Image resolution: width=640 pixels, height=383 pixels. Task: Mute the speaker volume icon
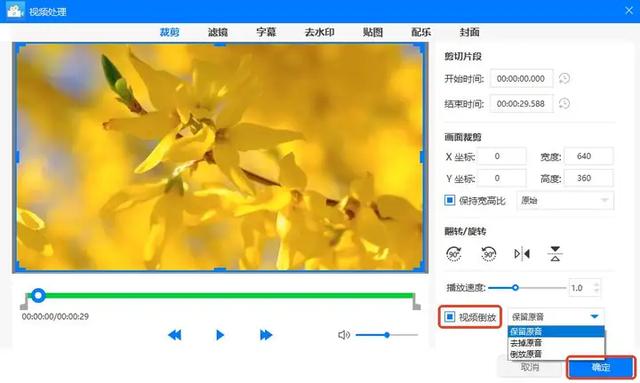[344, 335]
